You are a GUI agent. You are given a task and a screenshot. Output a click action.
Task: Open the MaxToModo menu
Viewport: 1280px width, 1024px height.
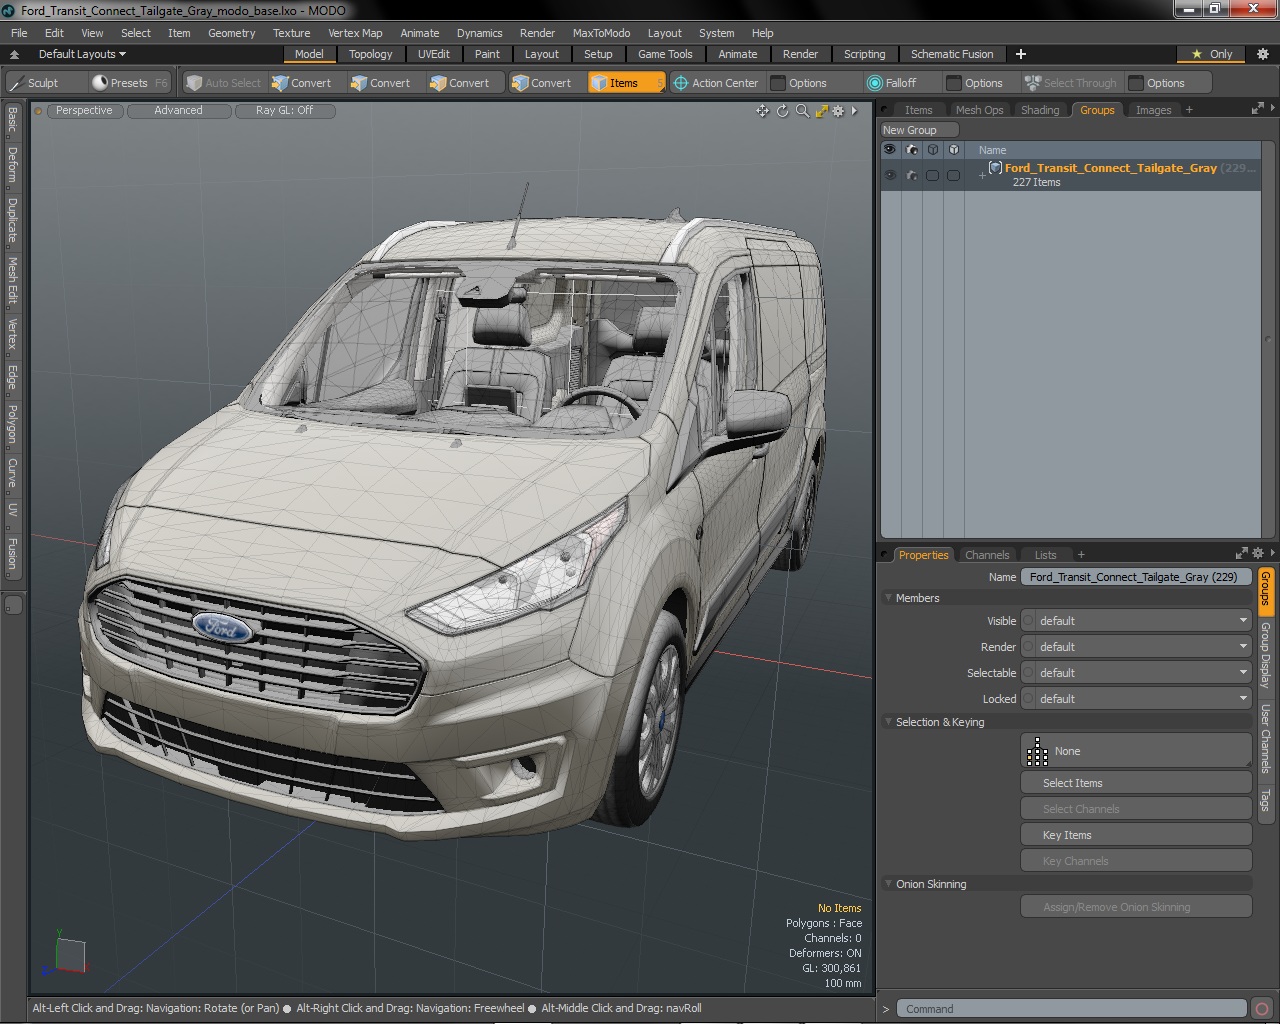(601, 33)
